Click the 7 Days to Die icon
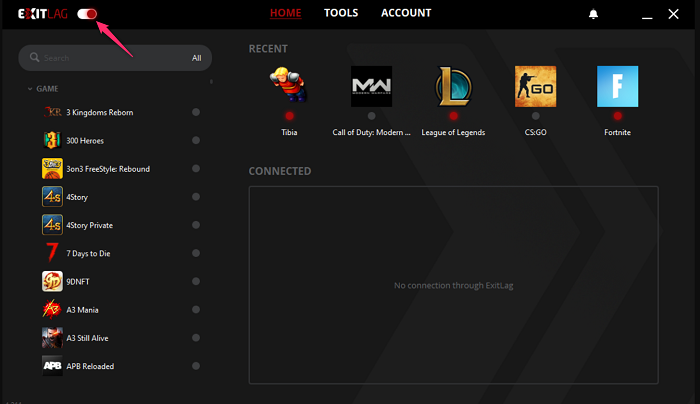 point(52,253)
